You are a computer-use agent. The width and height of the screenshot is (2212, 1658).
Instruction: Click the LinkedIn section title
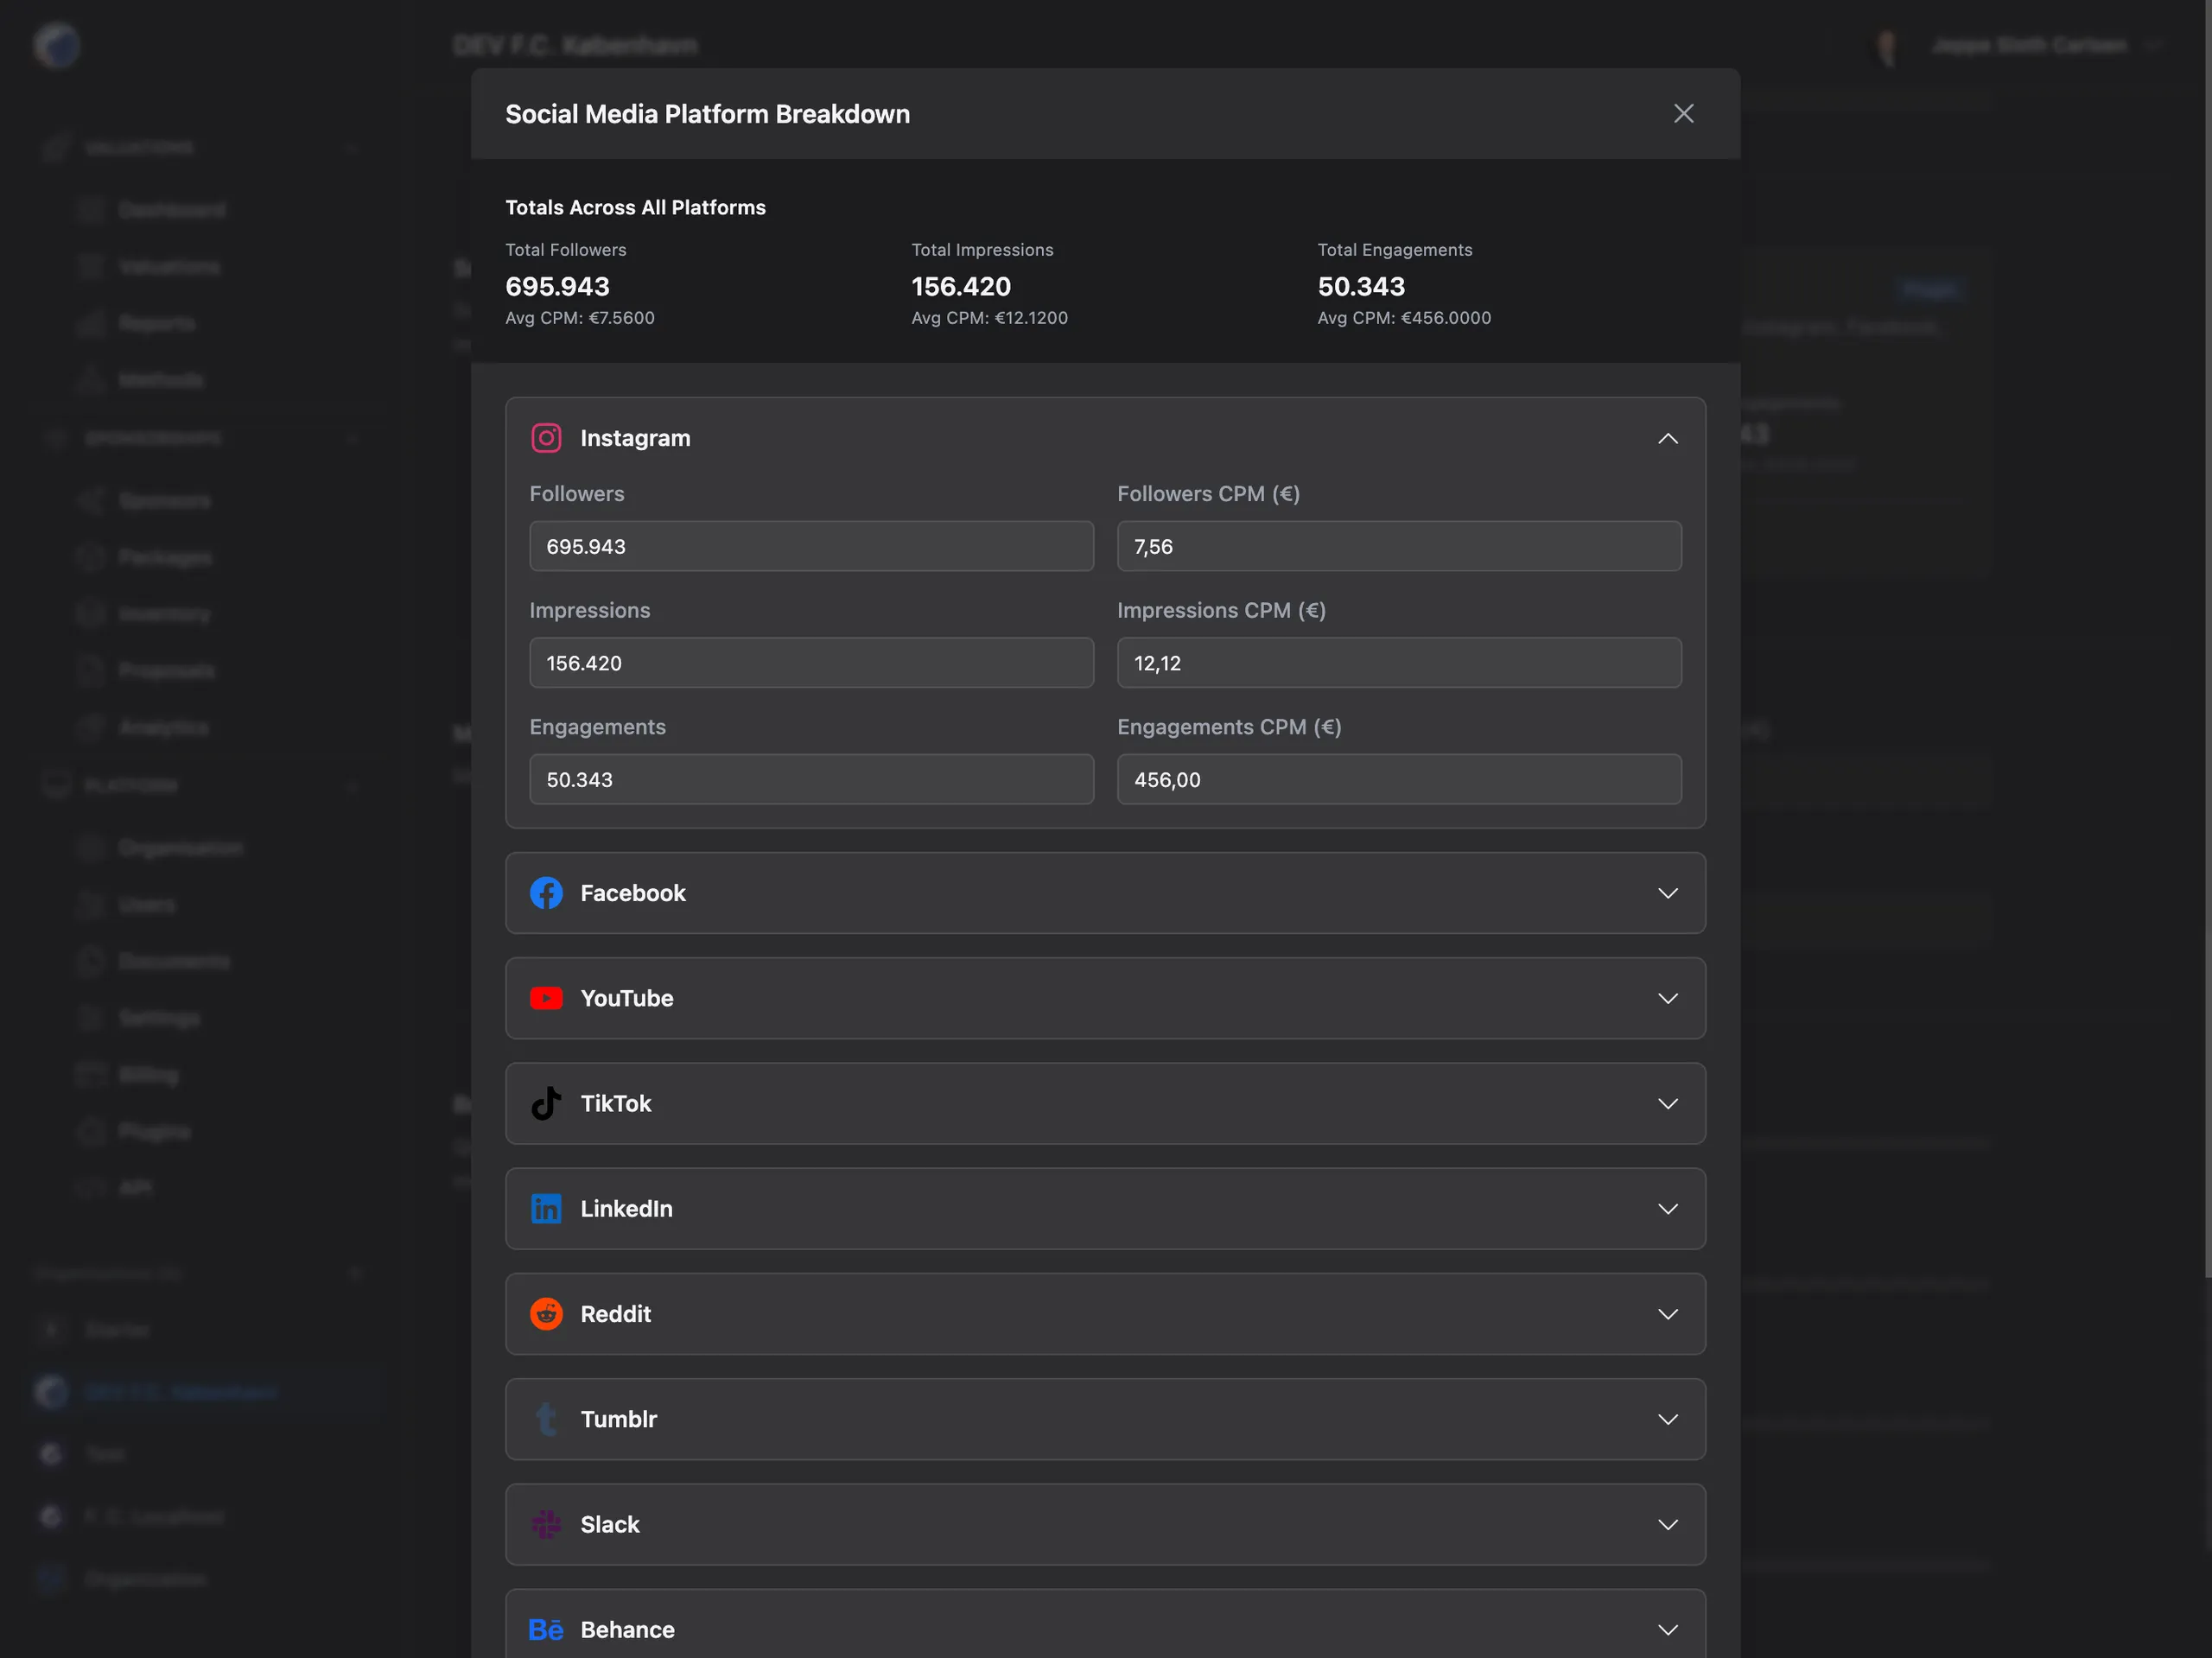pyautogui.click(x=626, y=1208)
